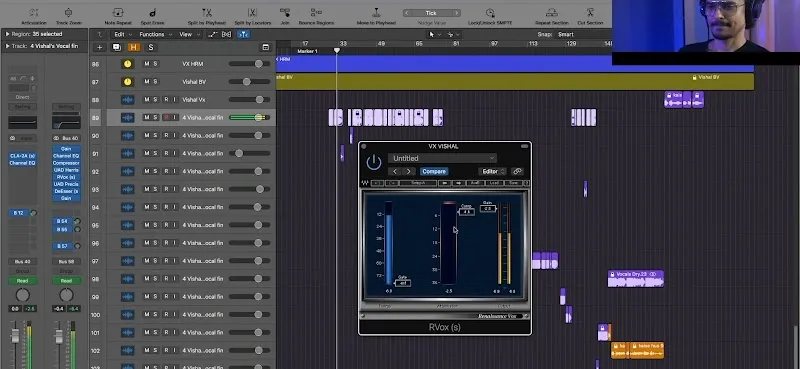Toggle the Flex view icon
The height and width of the screenshot is (369, 800).
coord(227,34)
